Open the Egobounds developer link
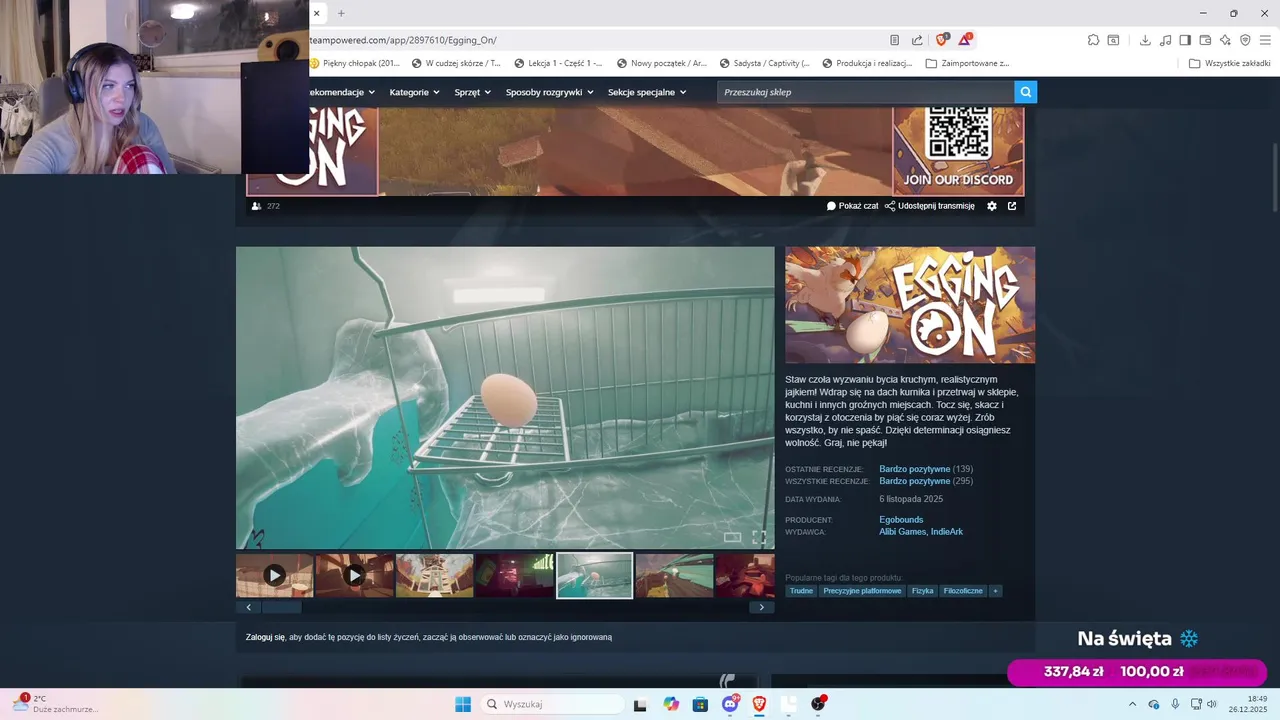The height and width of the screenshot is (720, 1280). [x=901, y=520]
